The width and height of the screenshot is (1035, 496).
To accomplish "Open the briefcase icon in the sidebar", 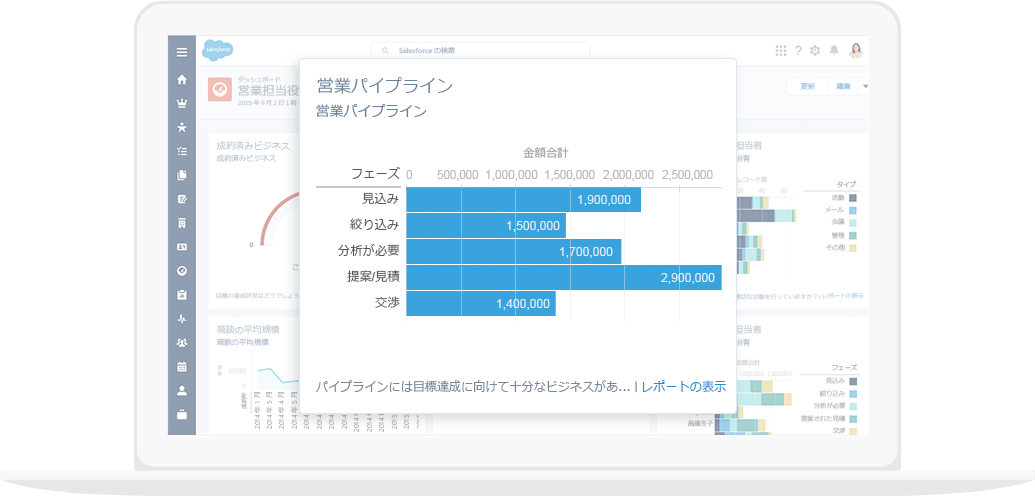I will [181, 414].
